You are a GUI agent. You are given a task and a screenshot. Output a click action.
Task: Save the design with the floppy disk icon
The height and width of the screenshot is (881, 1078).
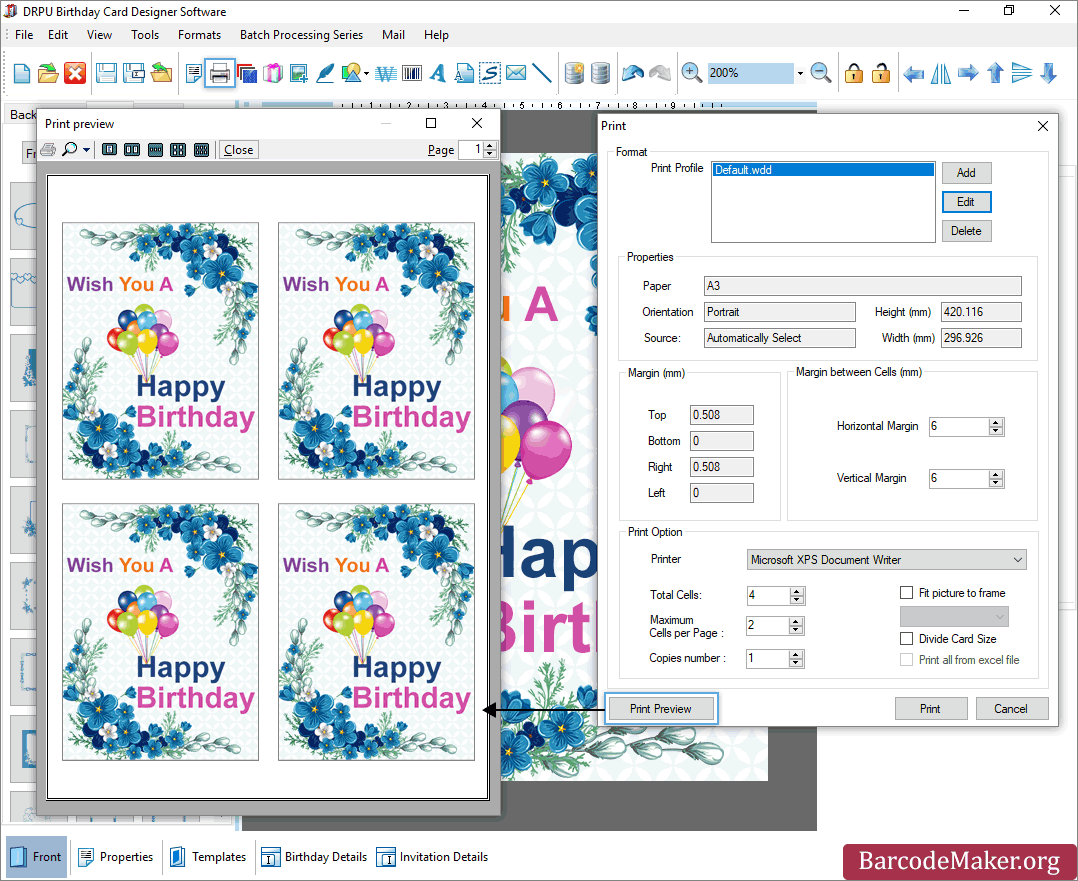pyautogui.click(x=106, y=73)
